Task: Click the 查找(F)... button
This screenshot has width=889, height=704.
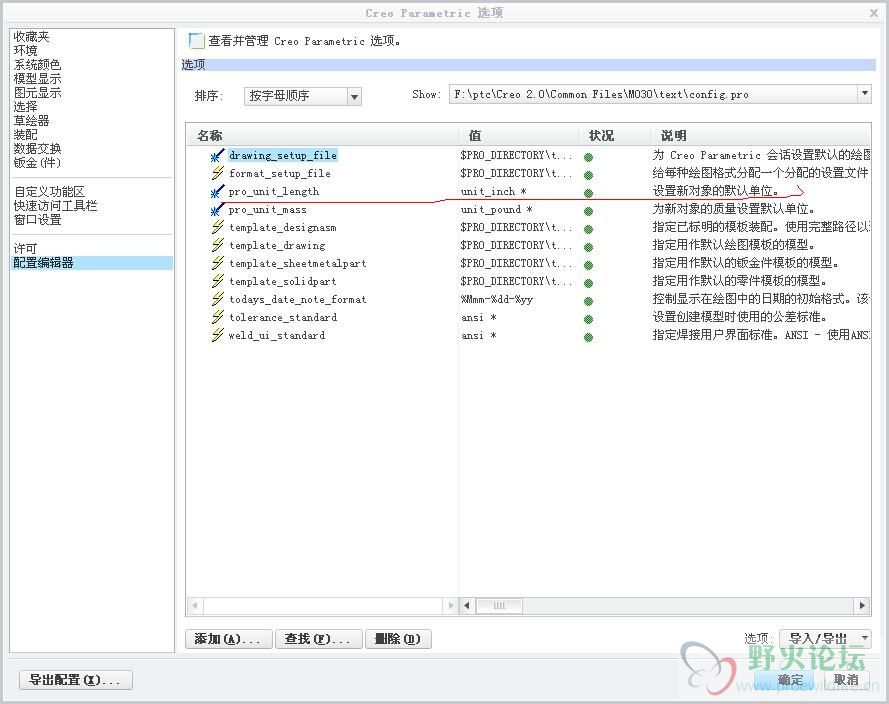Action: [x=319, y=639]
